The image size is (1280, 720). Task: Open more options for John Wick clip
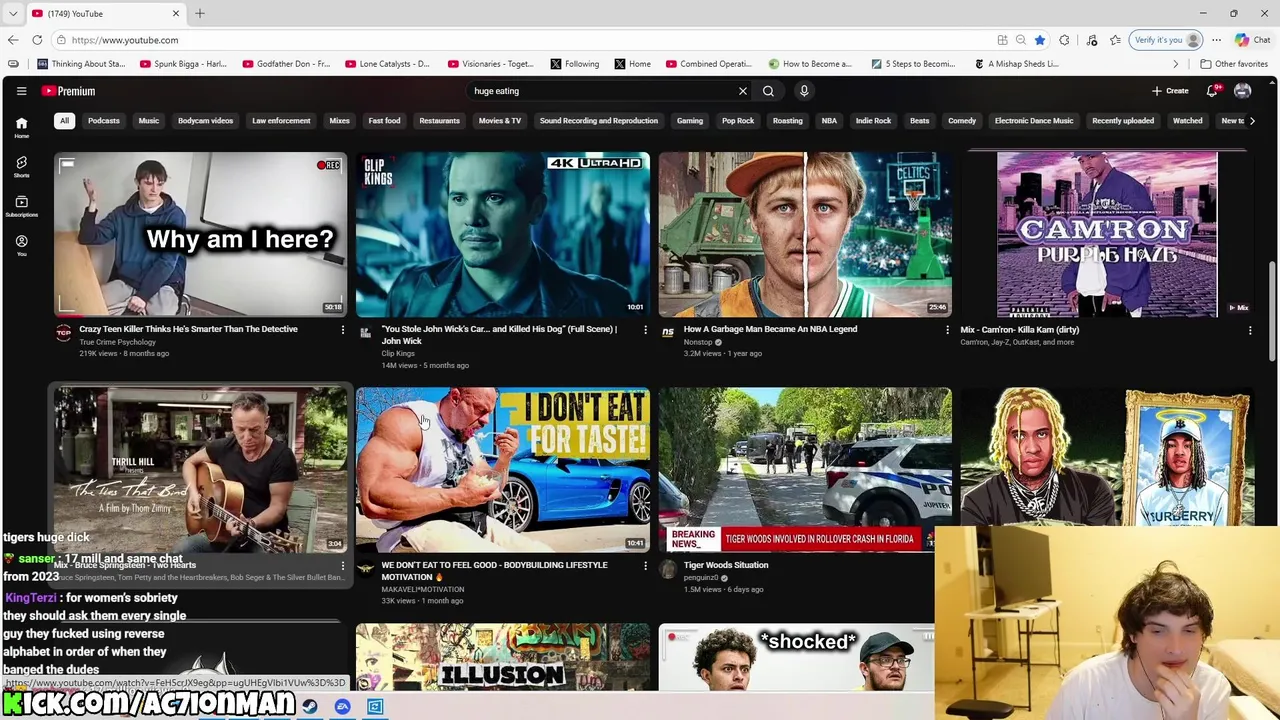tap(645, 330)
